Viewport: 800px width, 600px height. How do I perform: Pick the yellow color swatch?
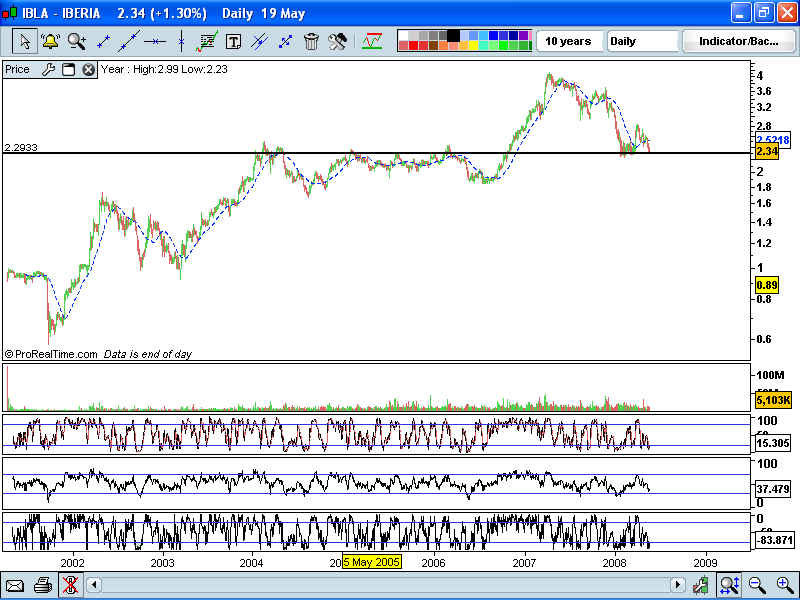pyautogui.click(x=473, y=45)
